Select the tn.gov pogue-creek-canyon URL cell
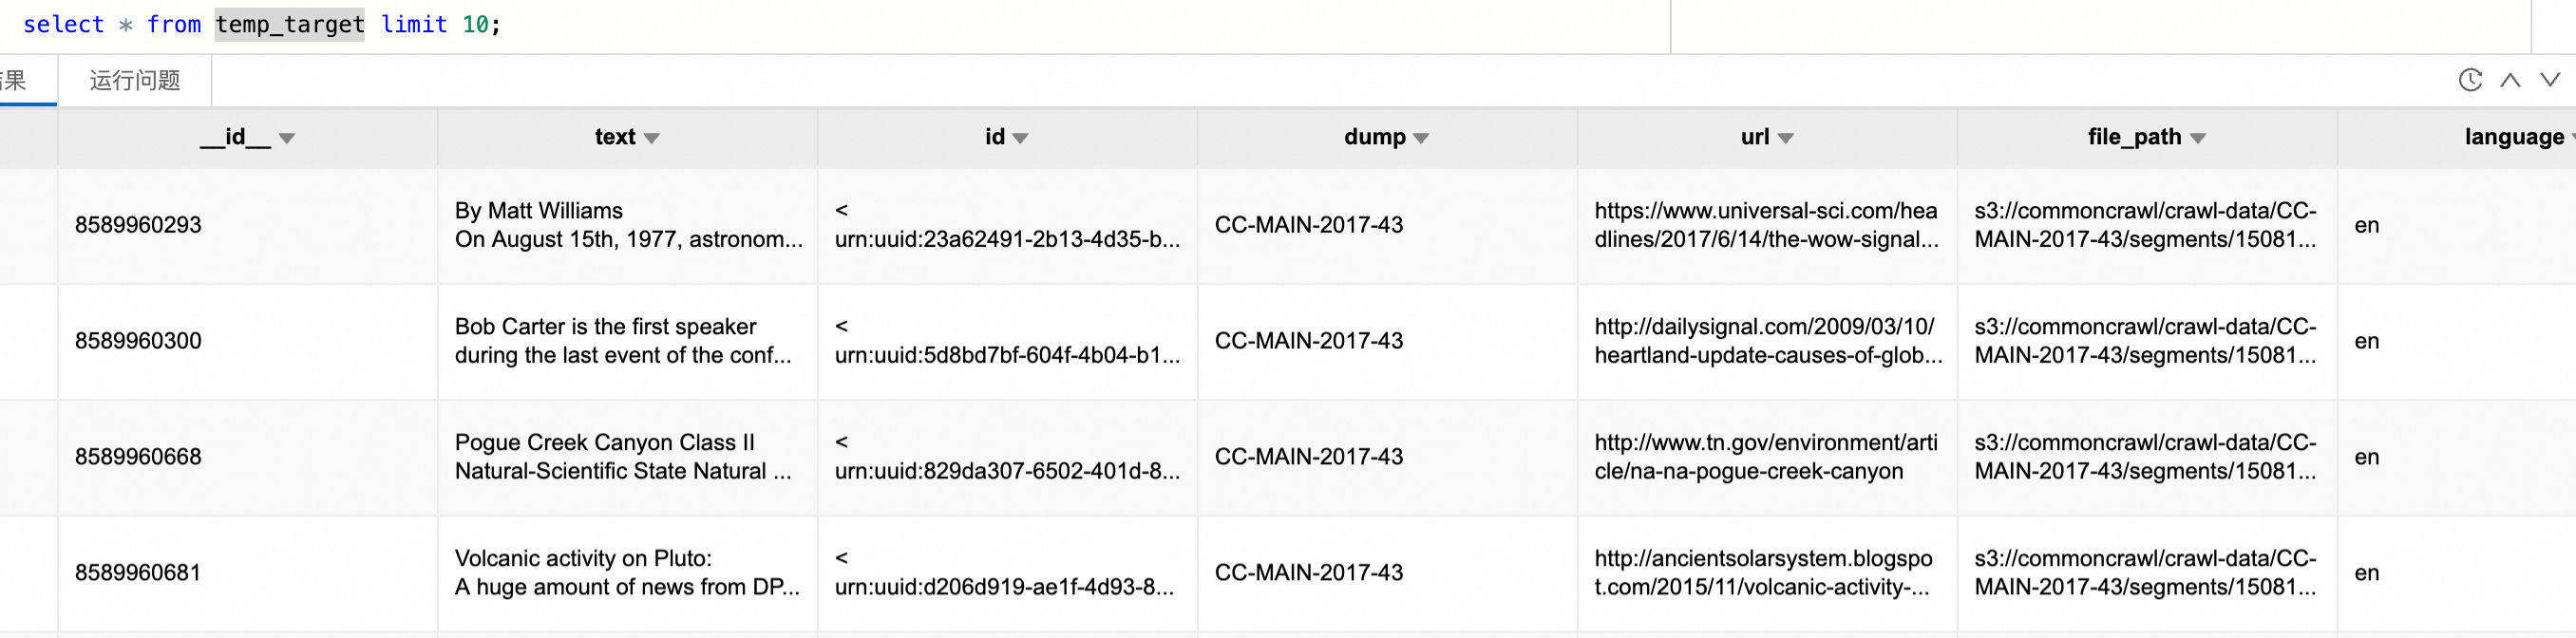 1766,457
